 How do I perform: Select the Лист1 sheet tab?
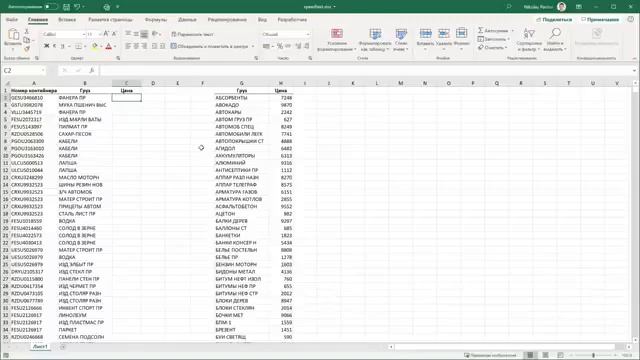click(40, 347)
